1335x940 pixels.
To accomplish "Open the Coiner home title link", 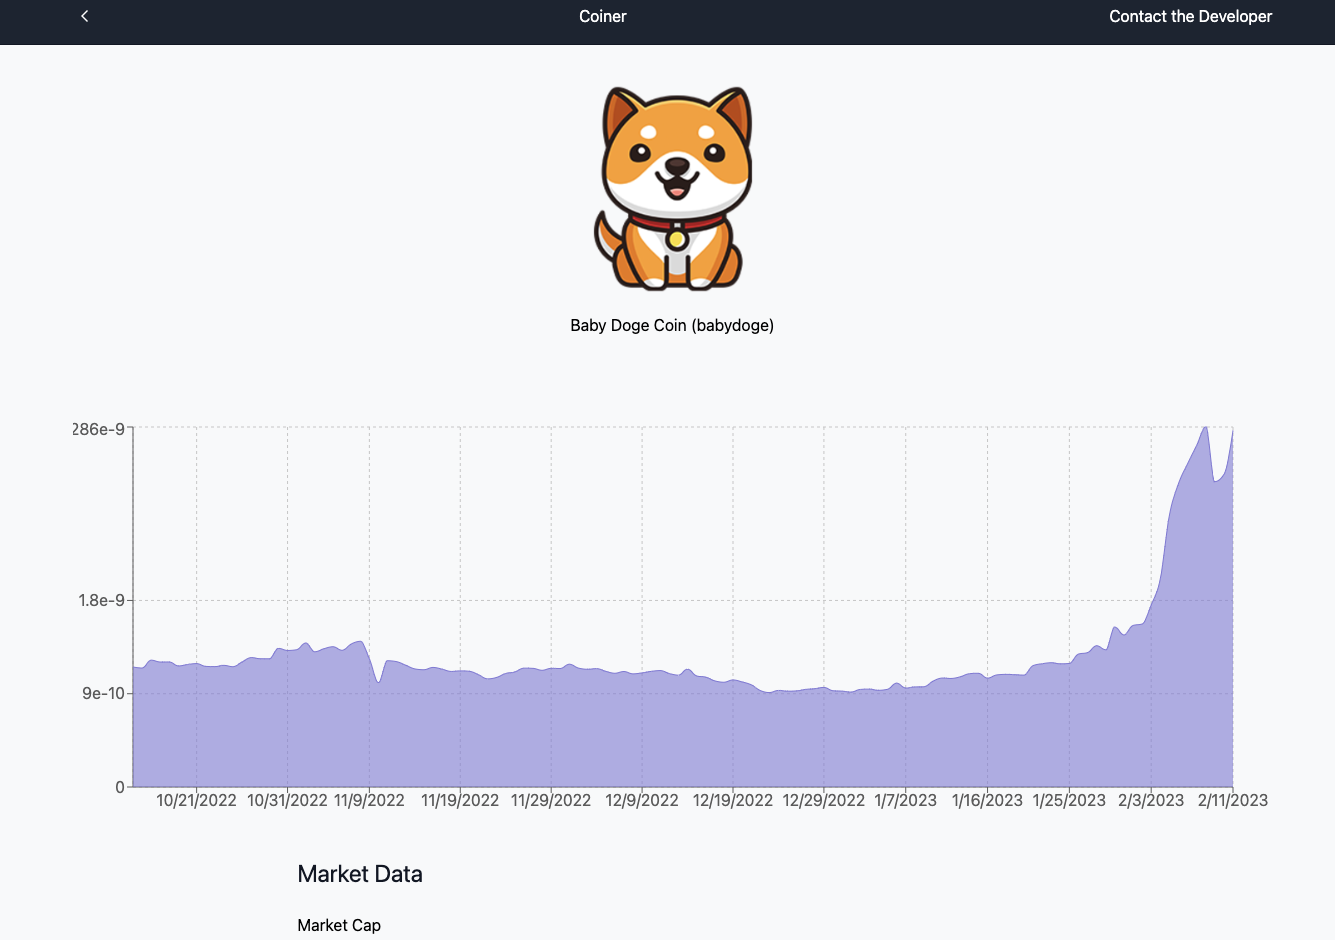I will pos(603,16).
